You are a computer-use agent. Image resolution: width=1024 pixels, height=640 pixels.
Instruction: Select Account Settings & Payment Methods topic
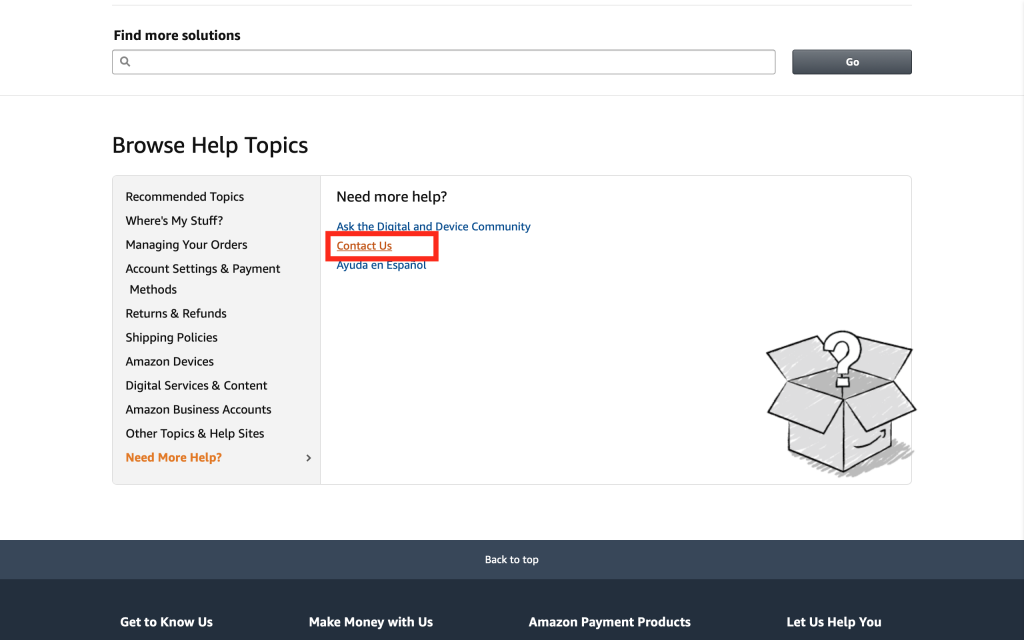pyautogui.click(x=203, y=279)
